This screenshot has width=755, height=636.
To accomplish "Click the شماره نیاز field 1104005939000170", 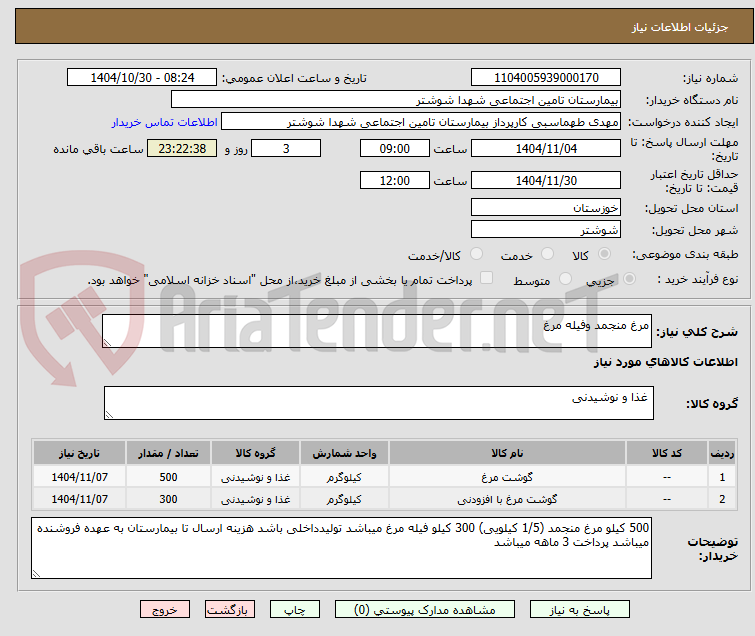I will pyautogui.click(x=546, y=78).
